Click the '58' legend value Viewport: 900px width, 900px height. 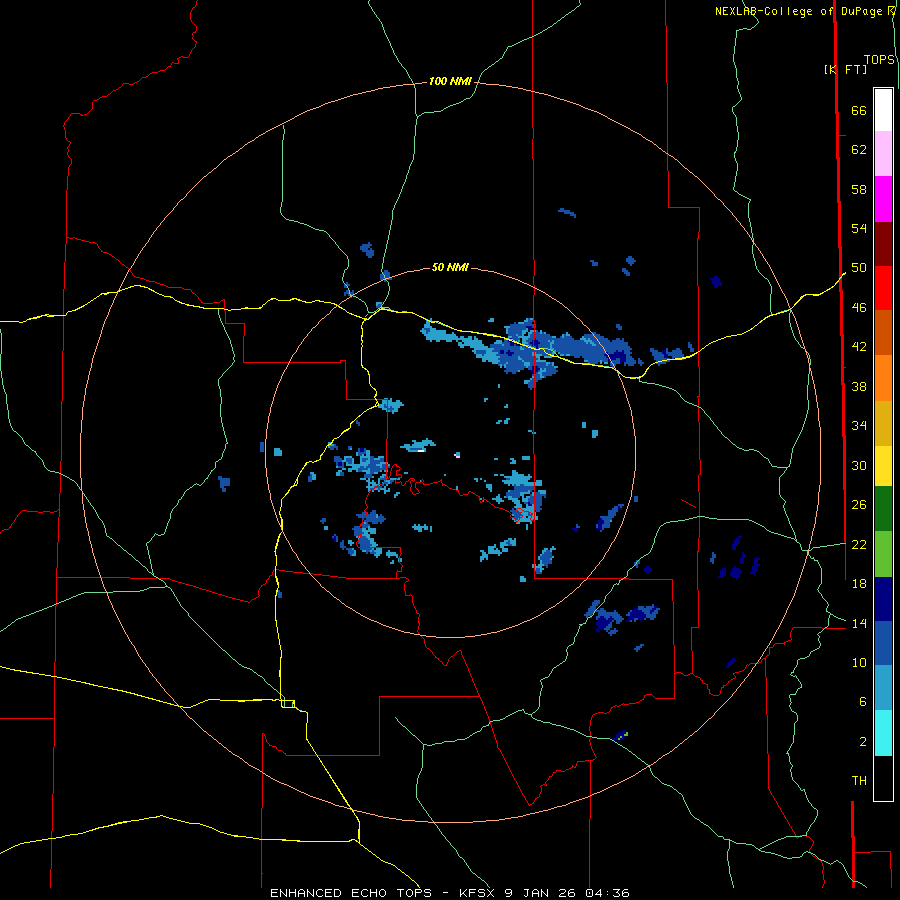point(859,189)
